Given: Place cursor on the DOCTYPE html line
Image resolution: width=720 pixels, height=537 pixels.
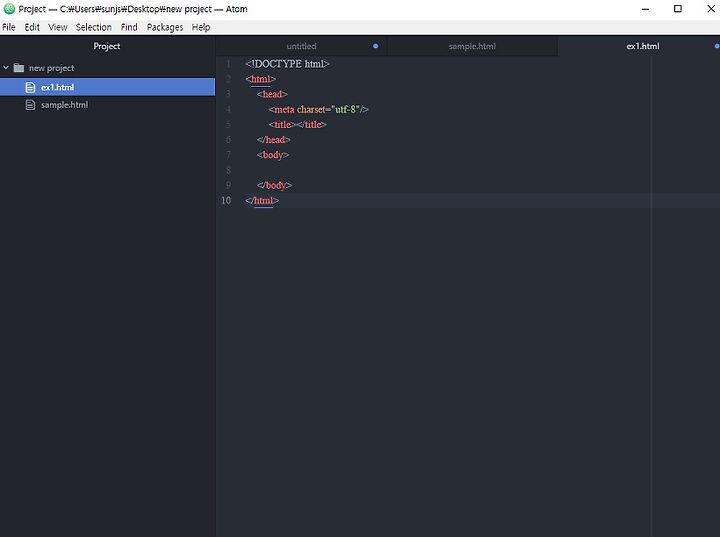Looking at the screenshot, I should coord(287,64).
